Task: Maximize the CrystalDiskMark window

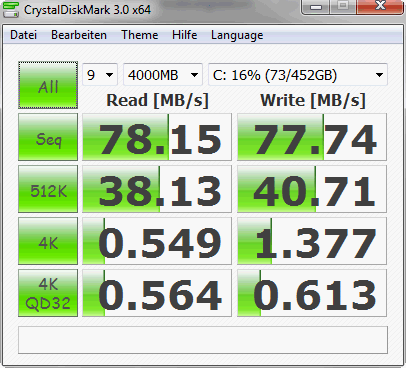Action: (343, 6)
